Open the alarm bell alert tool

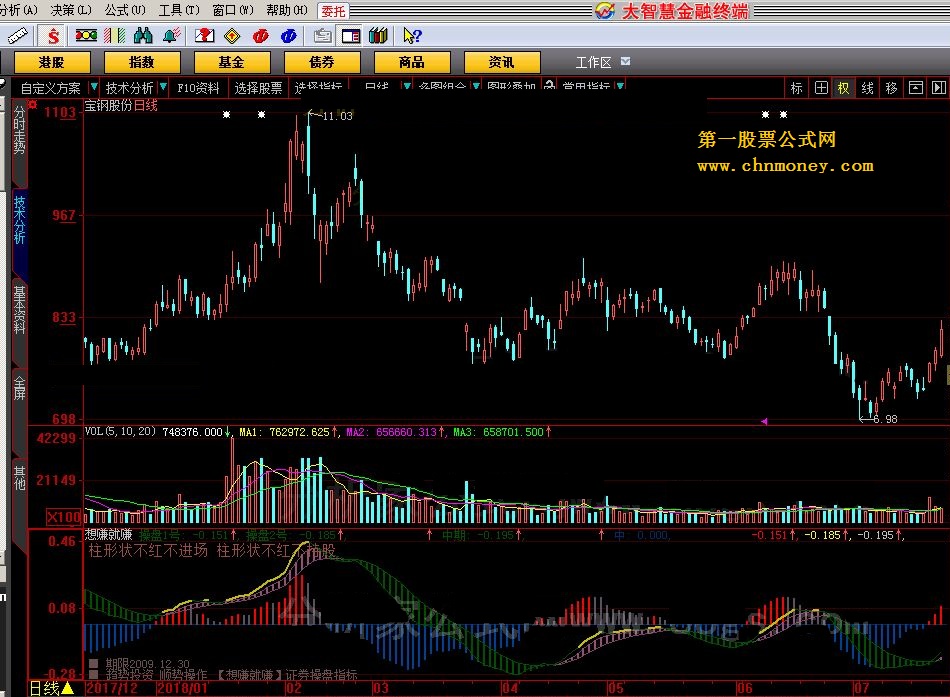(172, 36)
